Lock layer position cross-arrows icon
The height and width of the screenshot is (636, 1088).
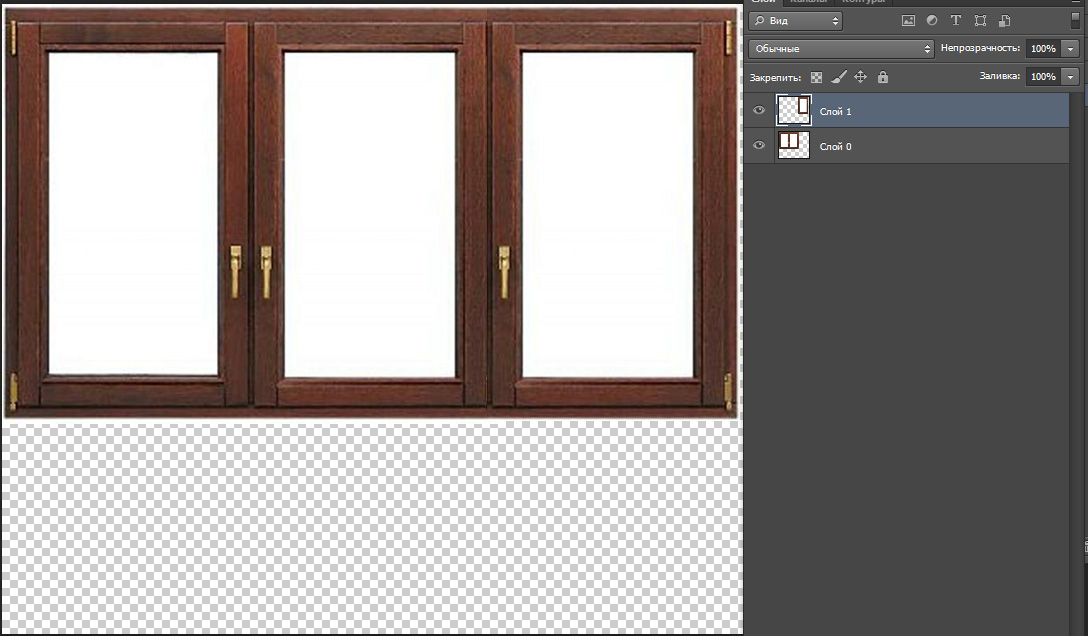pyautogui.click(x=860, y=77)
